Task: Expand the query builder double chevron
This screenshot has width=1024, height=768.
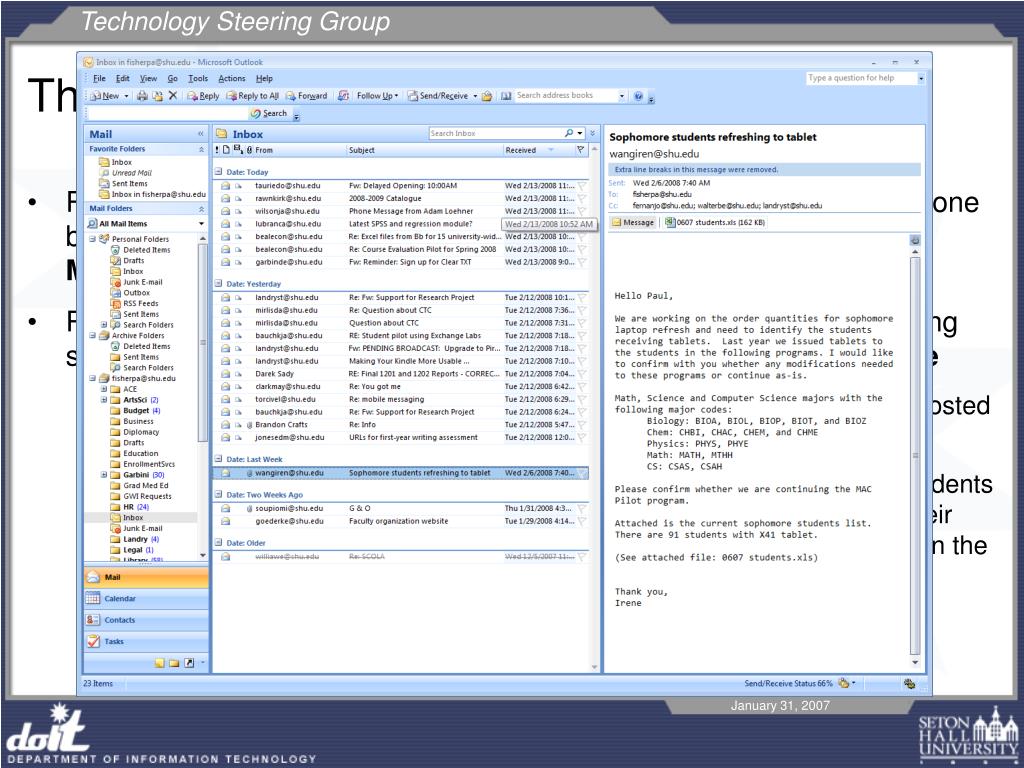Action: coord(592,133)
